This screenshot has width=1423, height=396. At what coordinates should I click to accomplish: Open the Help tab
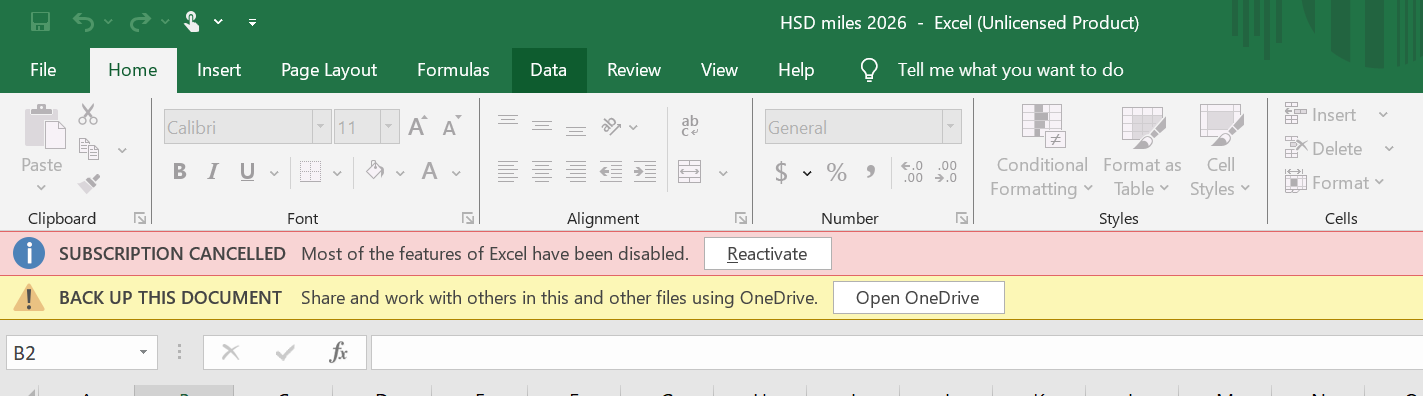[x=796, y=70]
